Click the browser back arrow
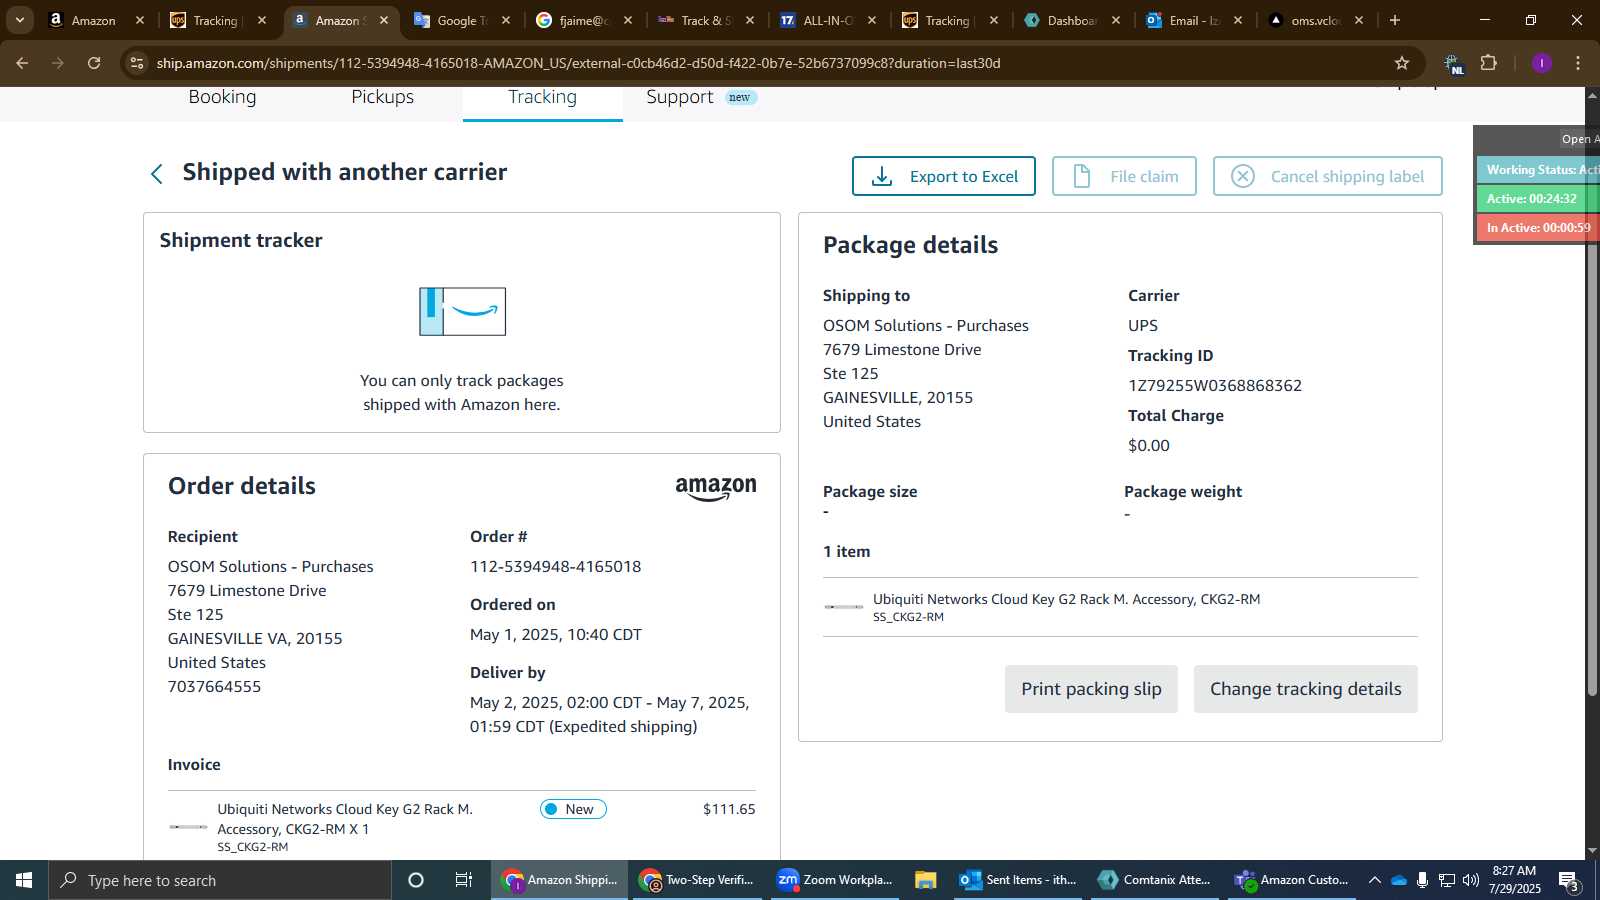 click(x=22, y=63)
